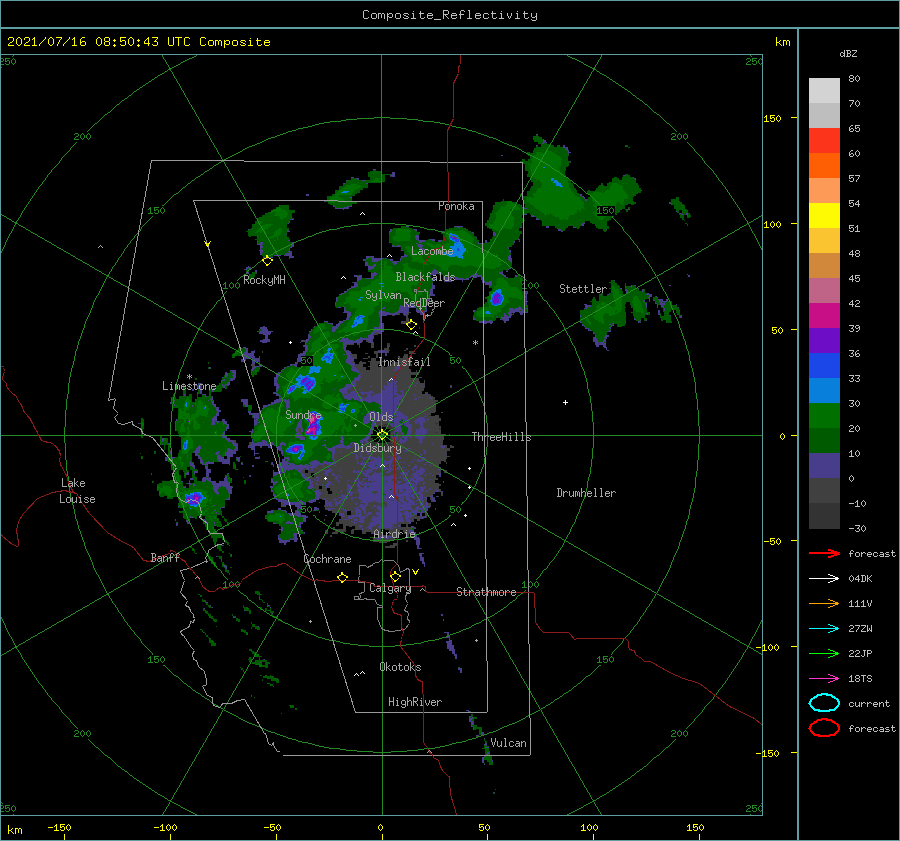Viewport: 900px width, 841px height.
Task: Click the yellow diamond marker near RockyMH
Action: pos(267,261)
